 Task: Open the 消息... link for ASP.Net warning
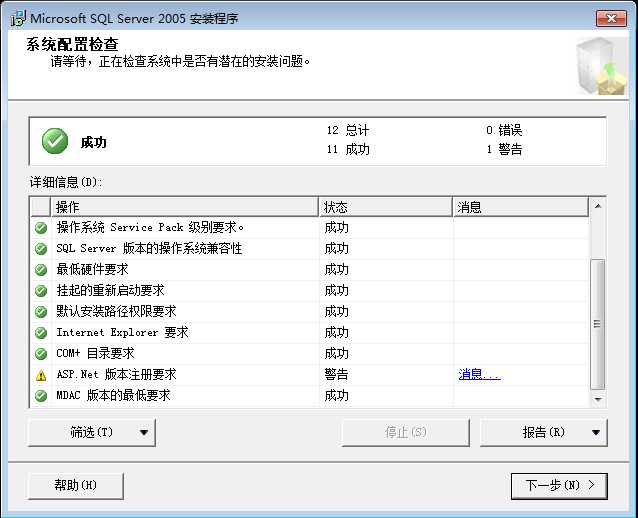pos(479,374)
